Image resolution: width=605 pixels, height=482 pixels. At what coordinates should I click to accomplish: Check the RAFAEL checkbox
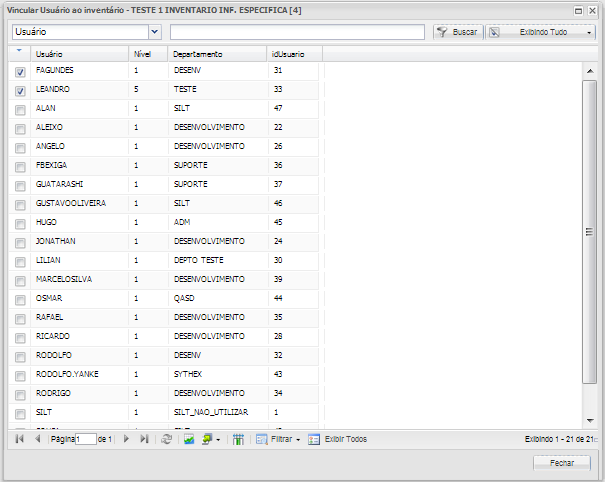[x=20, y=319]
